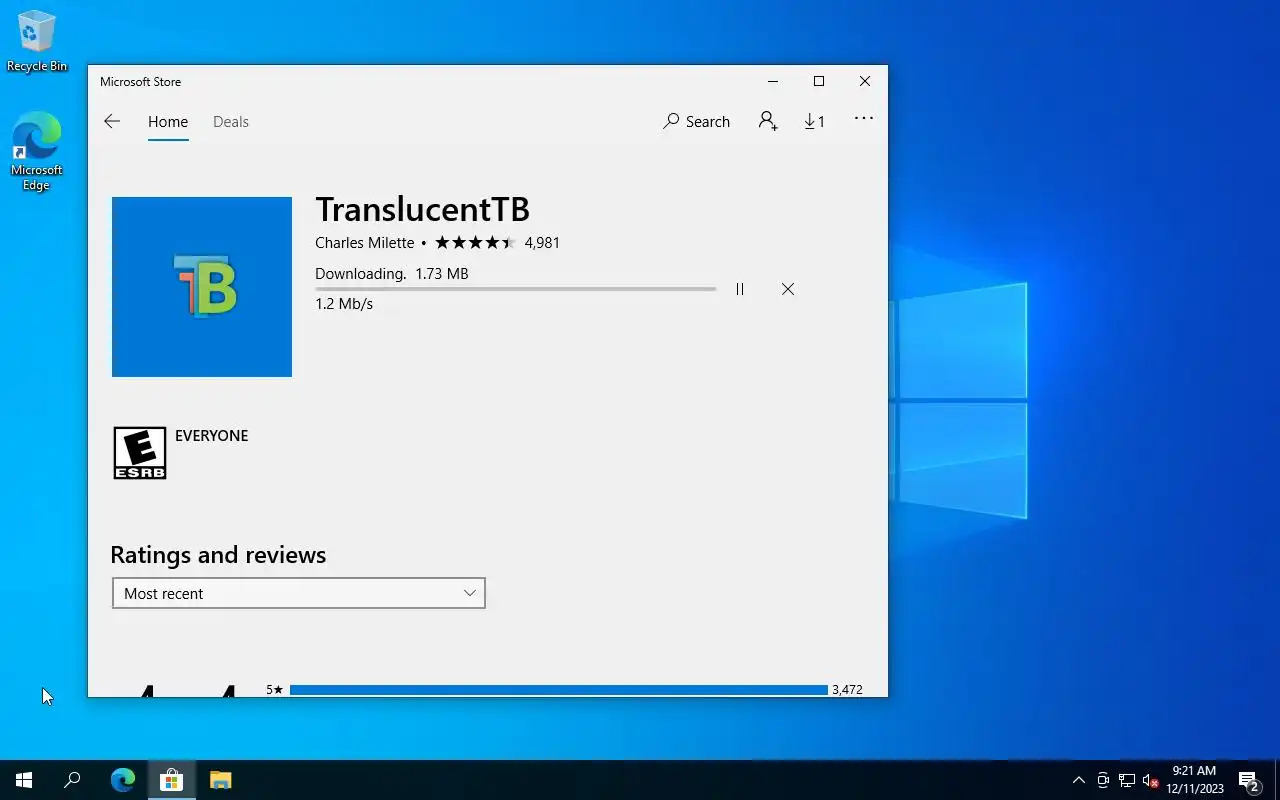Viewport: 1280px width, 800px height.
Task: Click the Downloading 1.73 MB status
Action: [x=392, y=274]
